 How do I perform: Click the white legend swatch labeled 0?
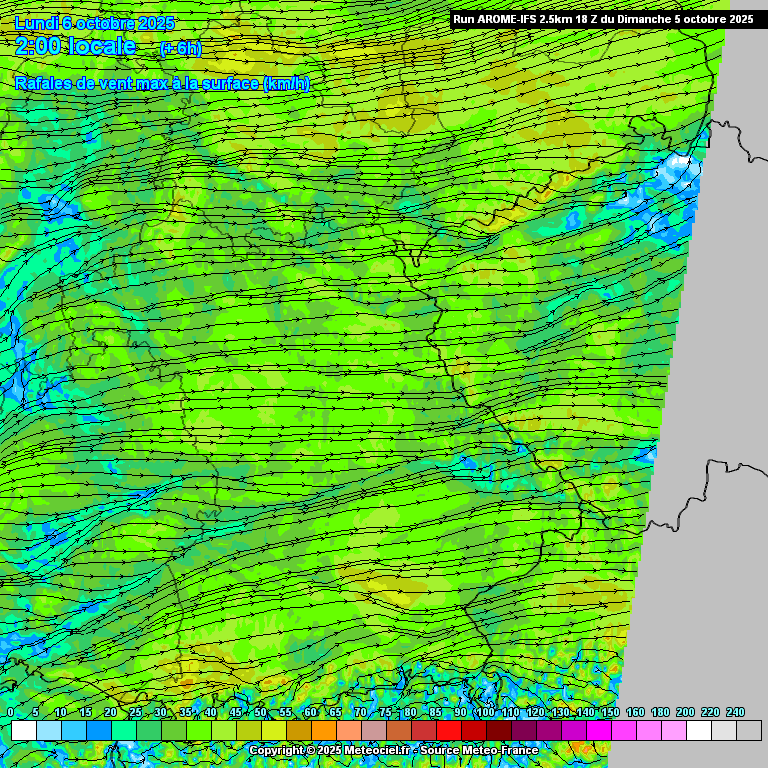point(23,731)
